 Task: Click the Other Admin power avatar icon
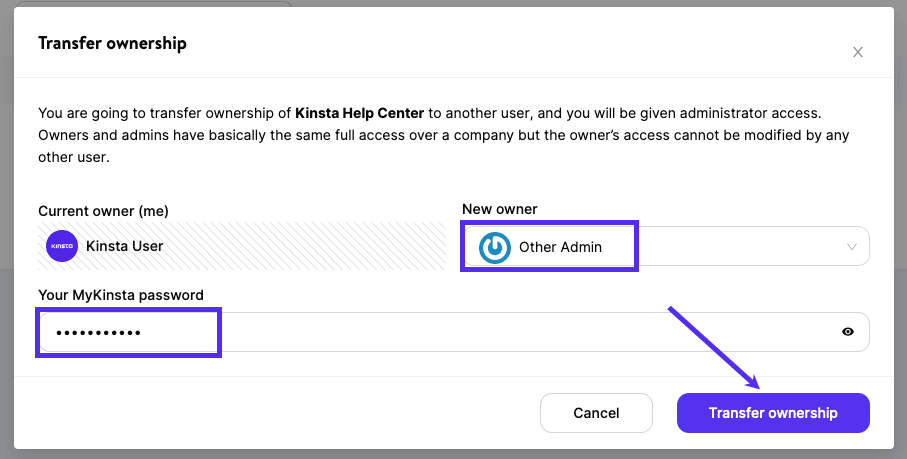tap(495, 247)
